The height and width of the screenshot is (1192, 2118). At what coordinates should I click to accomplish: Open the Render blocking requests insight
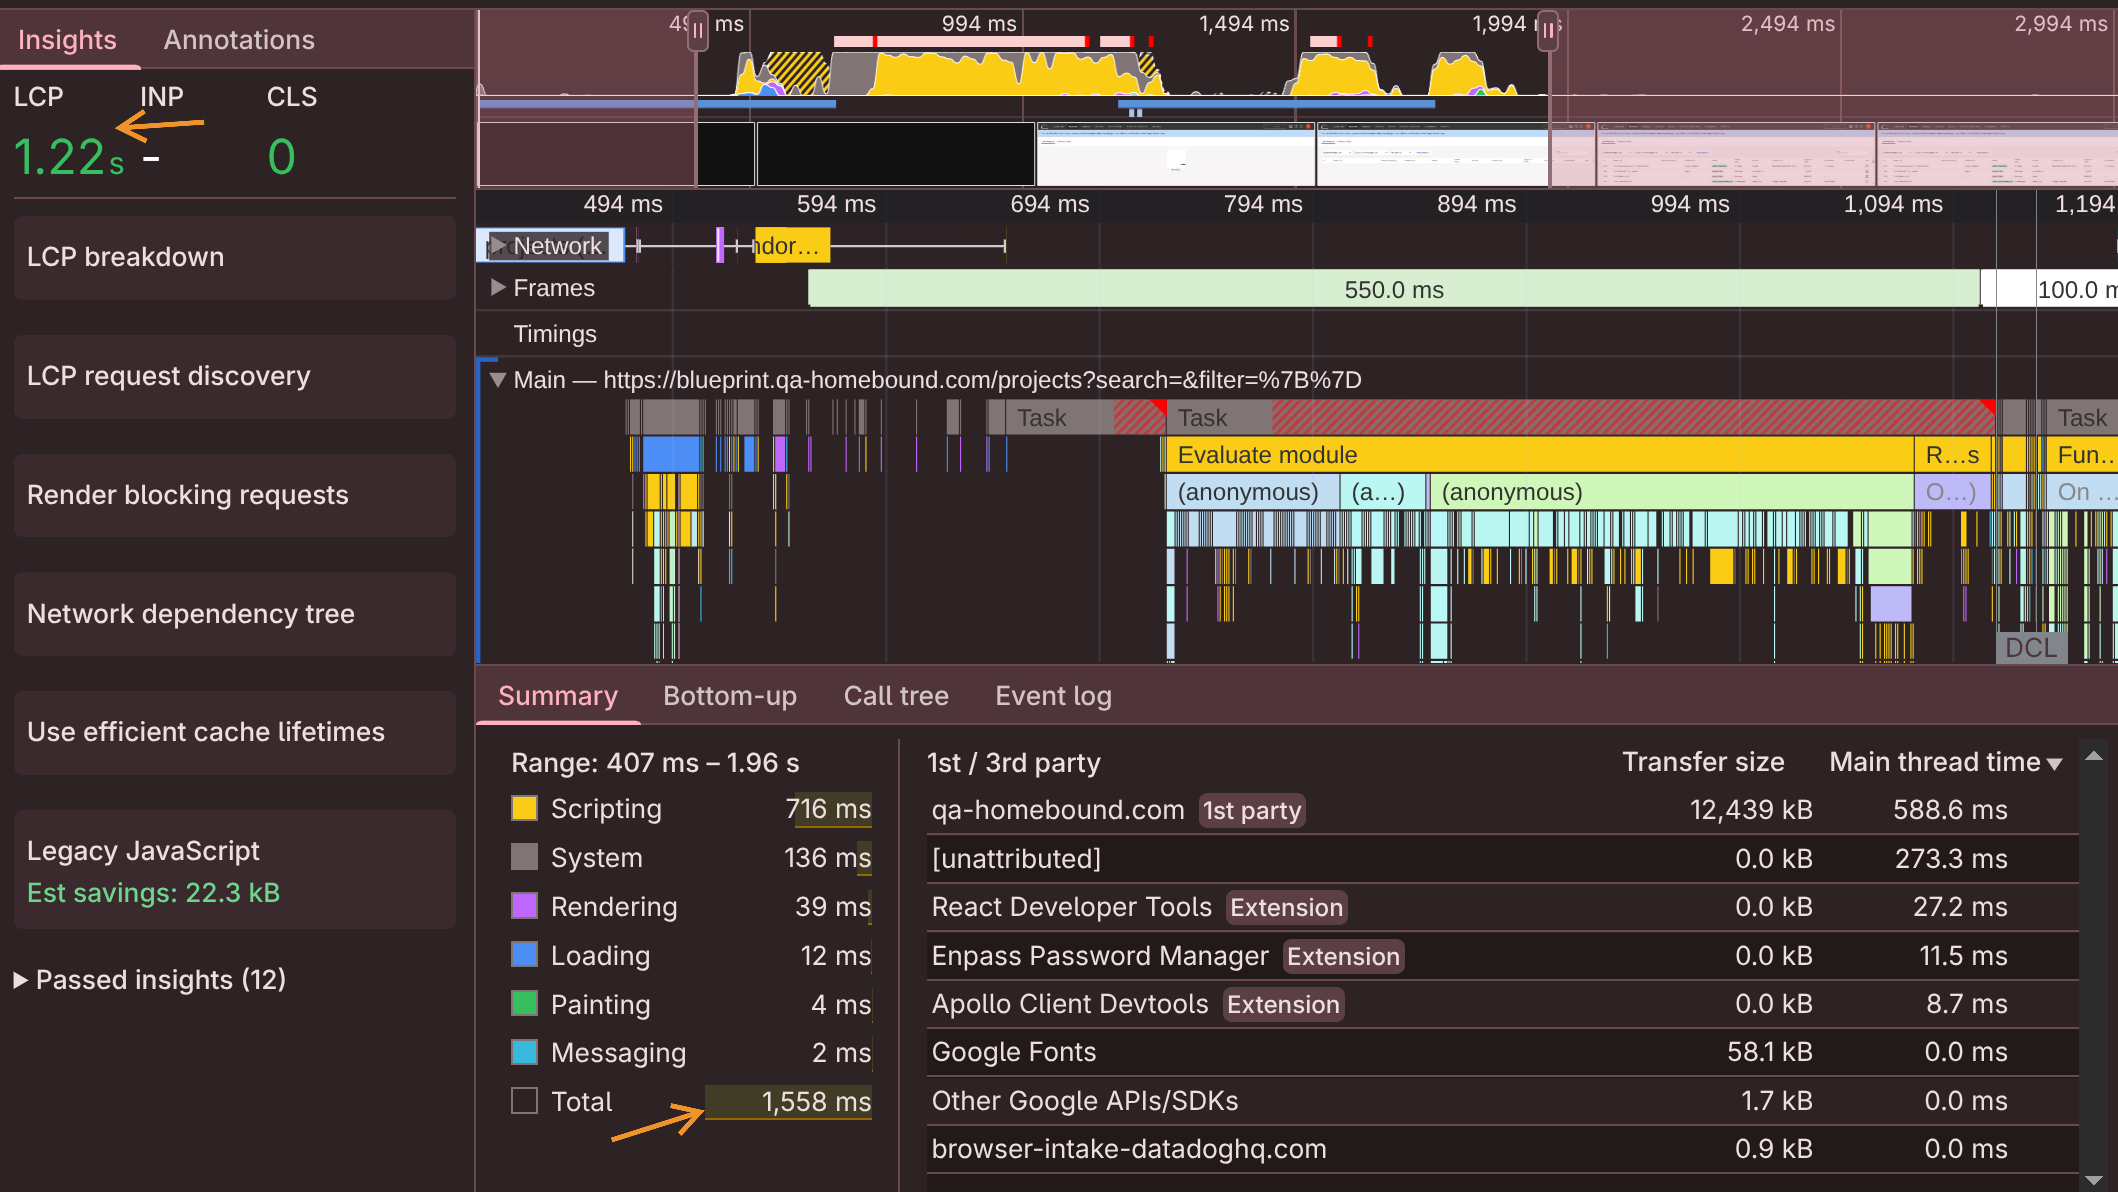coord(234,495)
